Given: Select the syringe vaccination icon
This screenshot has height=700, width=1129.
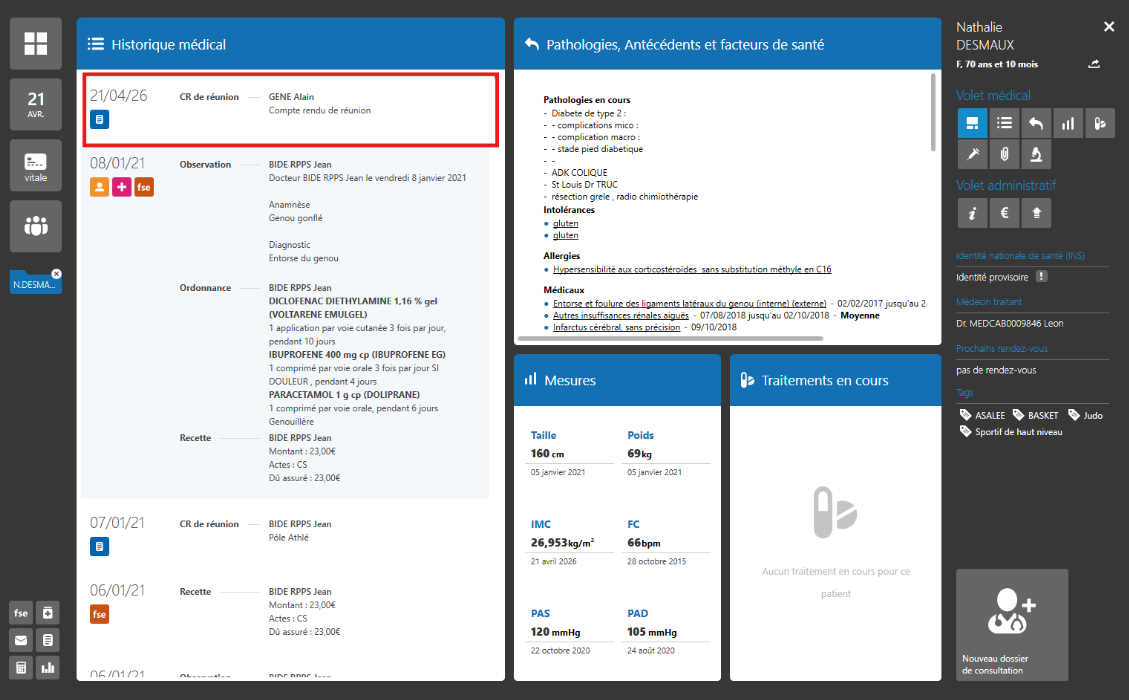Looking at the screenshot, I should pos(972,154).
